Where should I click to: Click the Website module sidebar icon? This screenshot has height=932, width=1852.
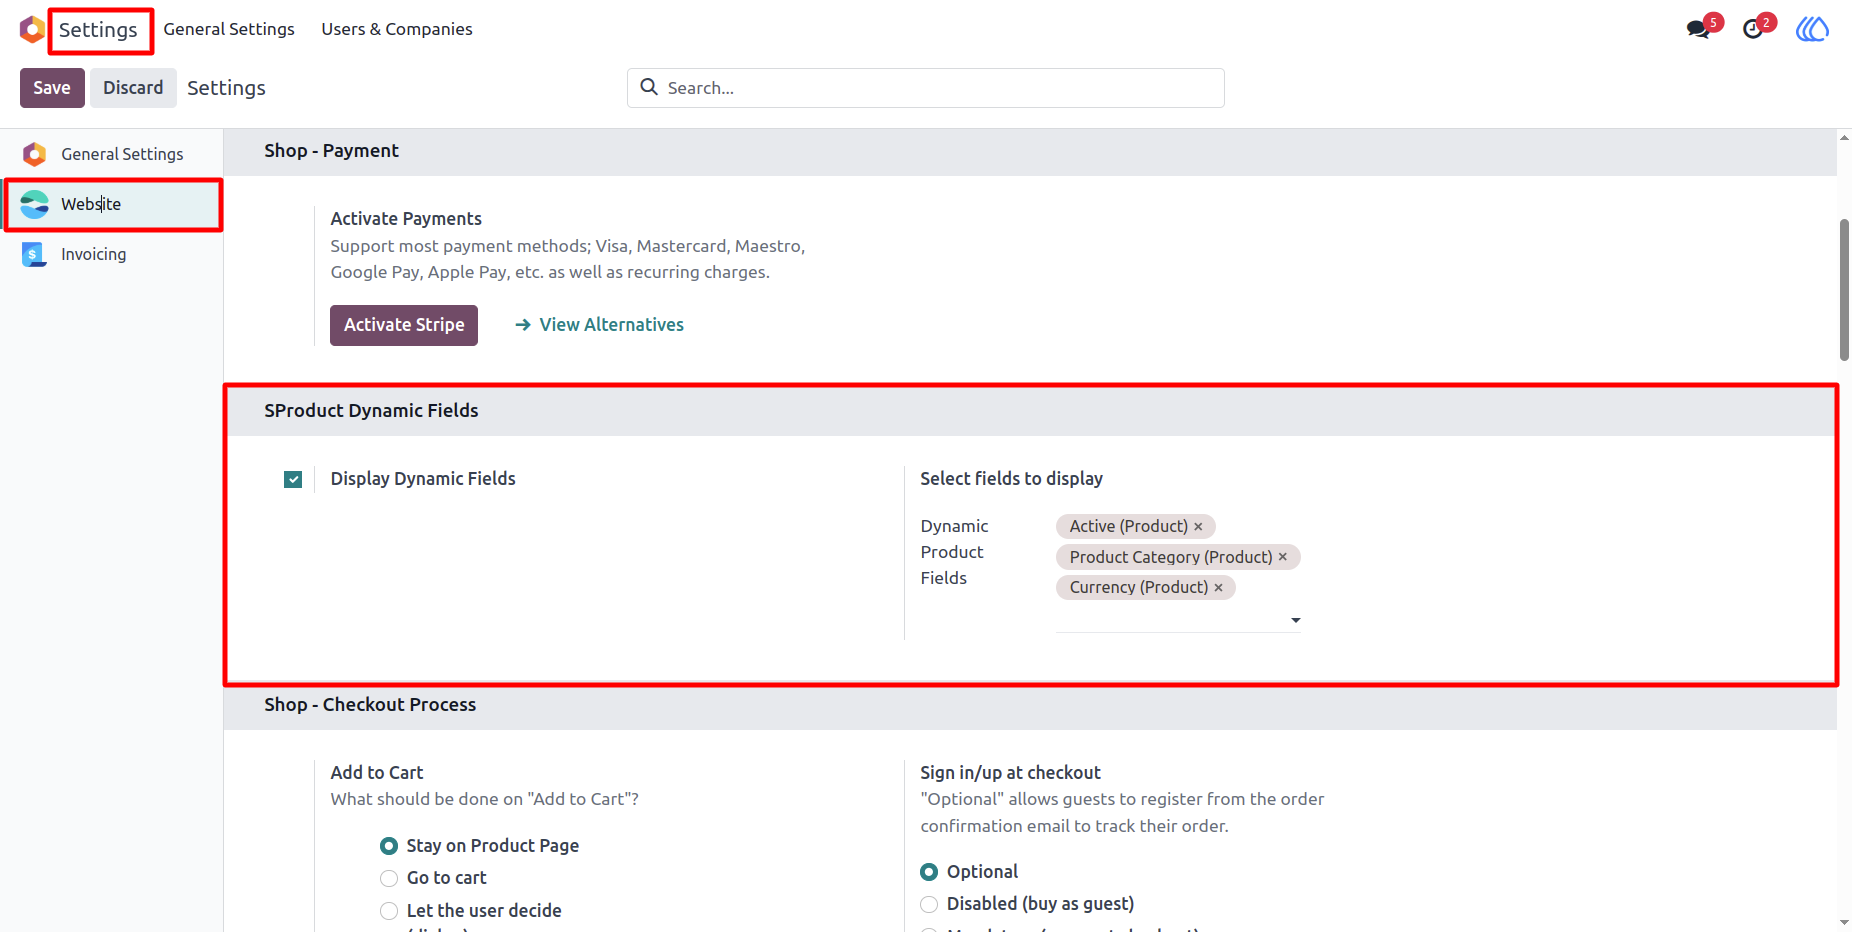(x=35, y=204)
